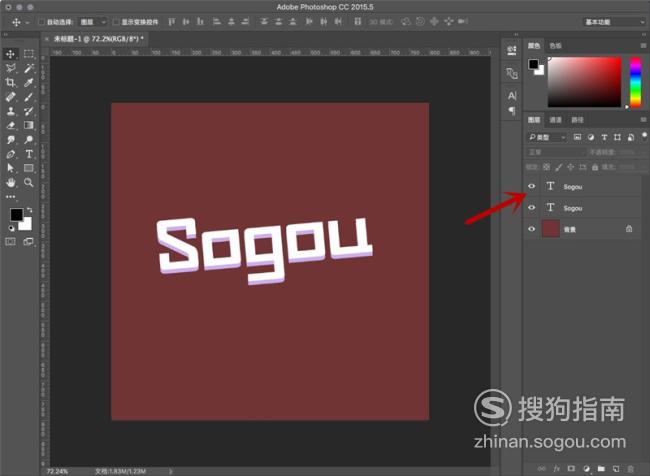Click the lock all padlock icon
The height and width of the screenshot is (476, 650).
coord(595,167)
